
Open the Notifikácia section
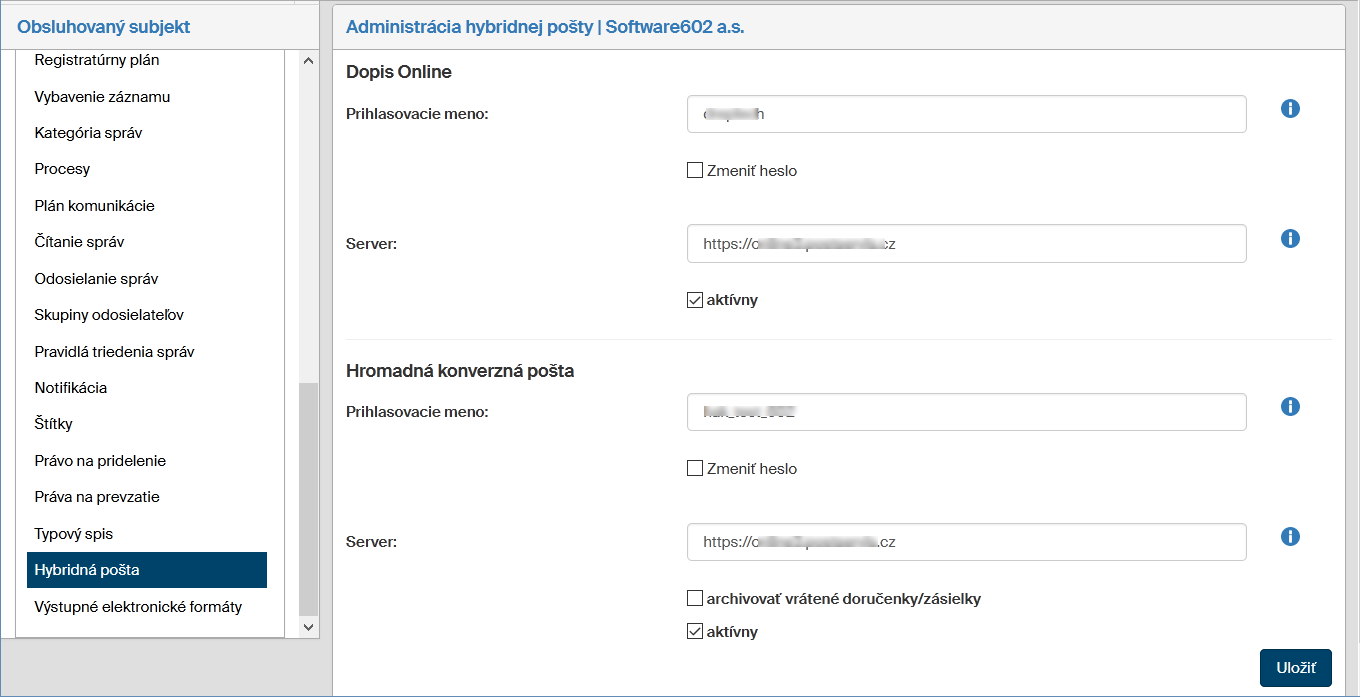[71, 388]
